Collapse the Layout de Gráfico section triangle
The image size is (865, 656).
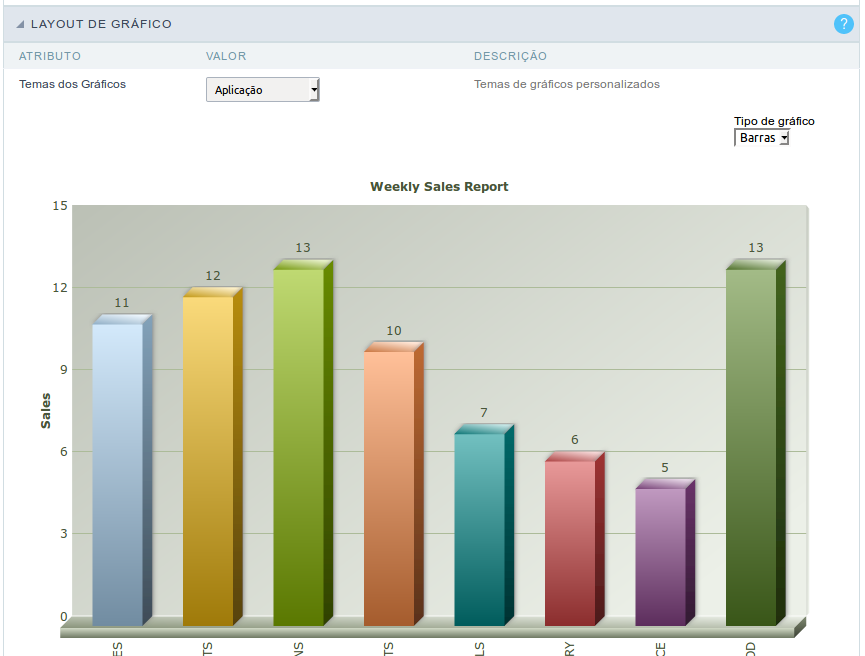pyautogui.click(x=20, y=24)
